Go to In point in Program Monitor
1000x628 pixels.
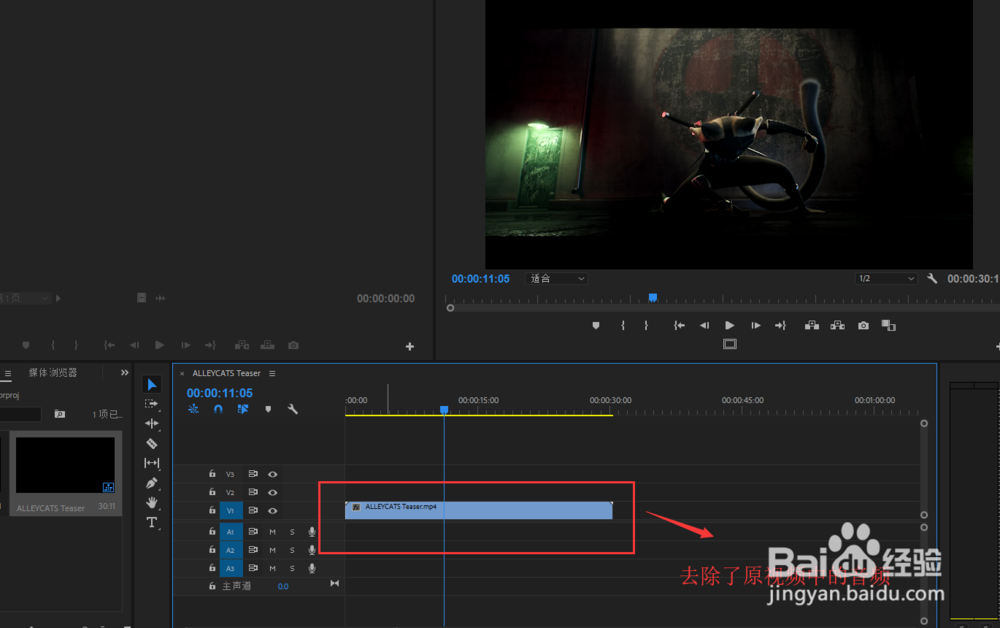click(679, 326)
